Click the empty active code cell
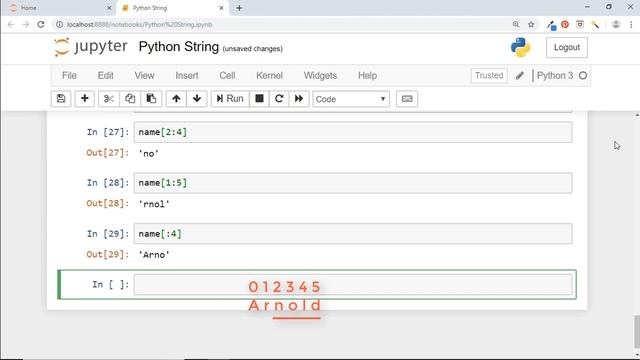Screen dimensions: 640x360 [353, 284]
